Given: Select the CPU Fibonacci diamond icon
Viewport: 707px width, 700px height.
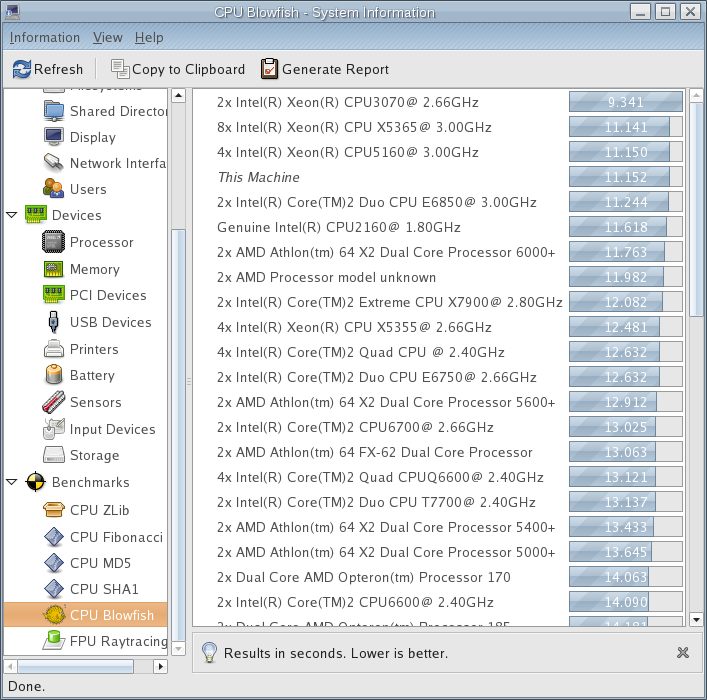Looking at the screenshot, I should pyautogui.click(x=54, y=537).
